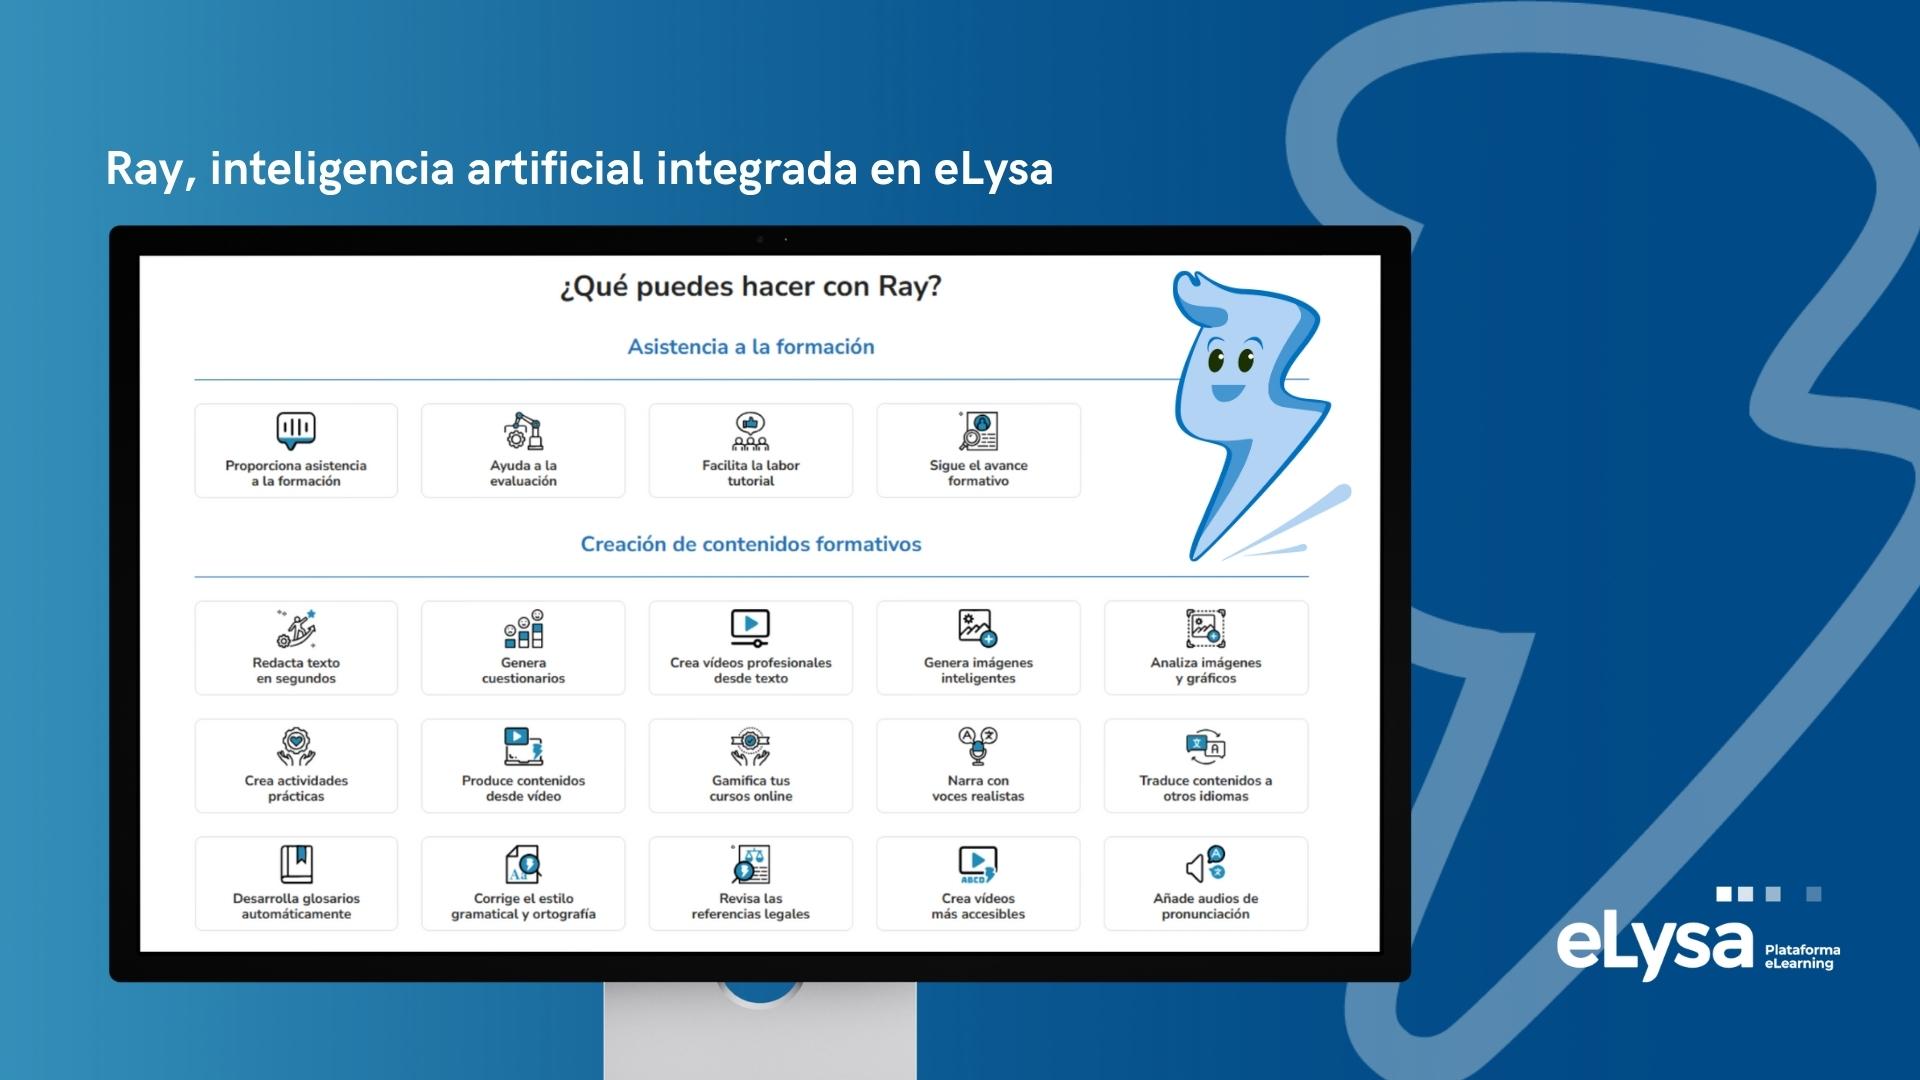The height and width of the screenshot is (1080, 1920).
Task: Open the 'Narra con voces realistas' microphone icon
Action: 978,746
